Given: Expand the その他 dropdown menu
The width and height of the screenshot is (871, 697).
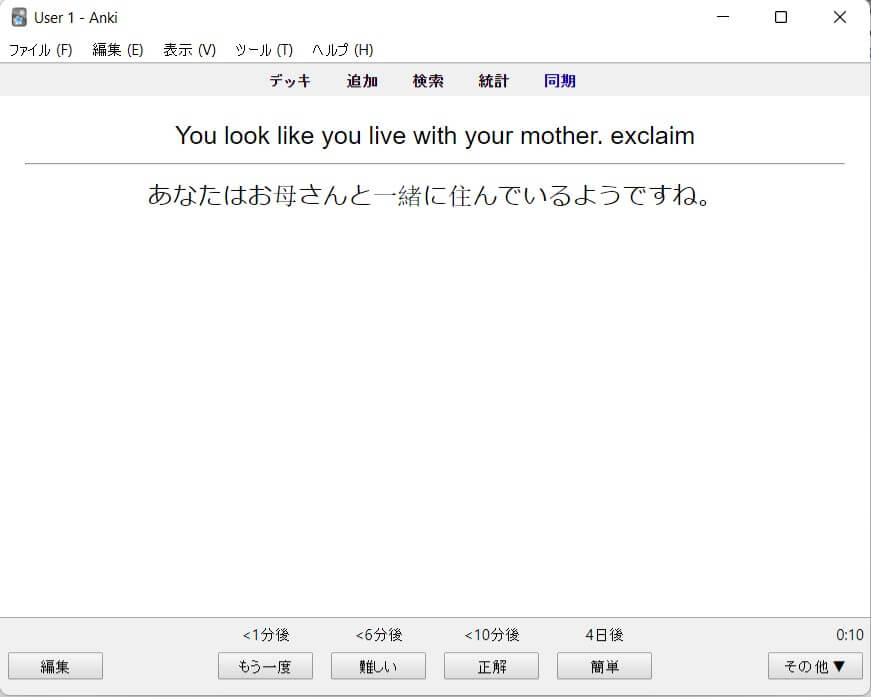Looking at the screenshot, I should [x=815, y=666].
